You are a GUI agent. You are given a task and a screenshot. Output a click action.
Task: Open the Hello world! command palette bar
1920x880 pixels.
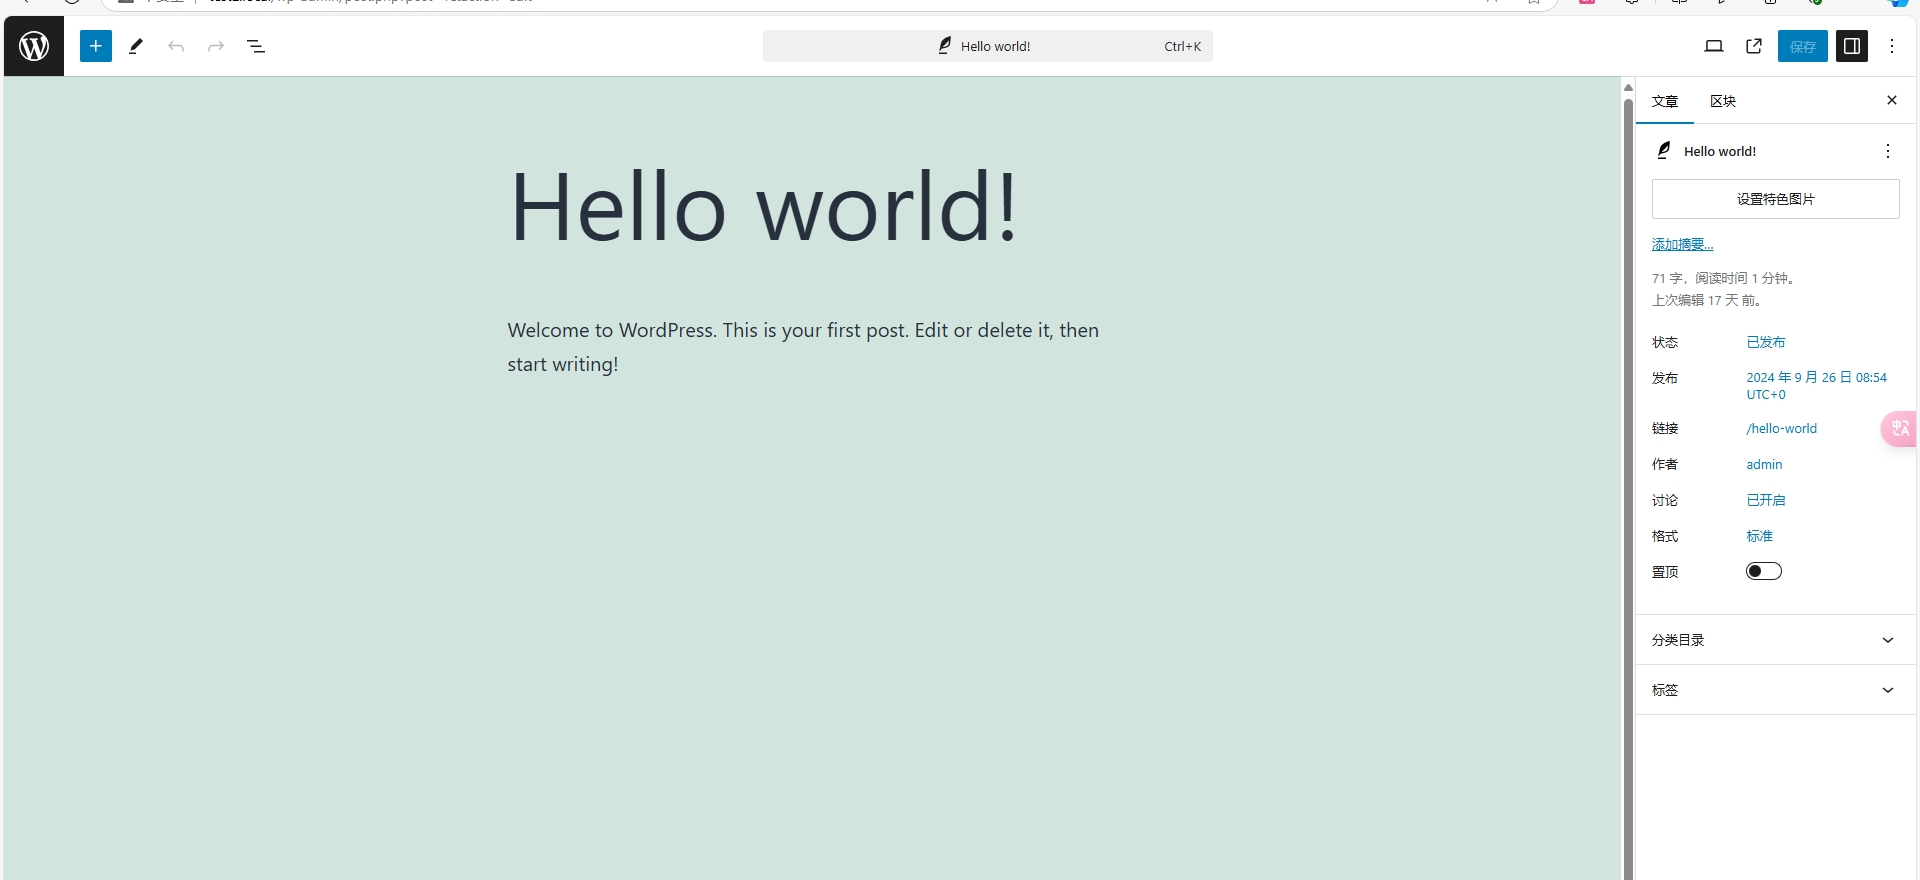tap(988, 46)
